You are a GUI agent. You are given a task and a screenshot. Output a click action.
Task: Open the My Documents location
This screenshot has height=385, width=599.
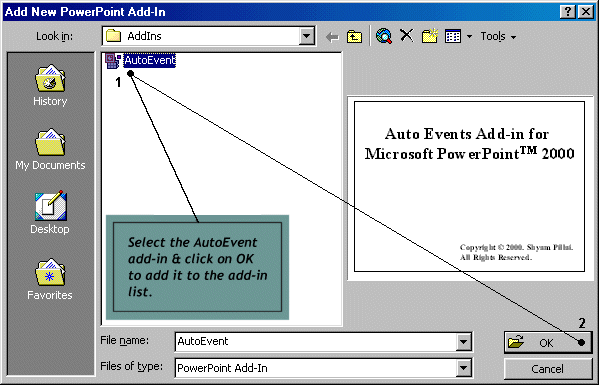[50, 149]
